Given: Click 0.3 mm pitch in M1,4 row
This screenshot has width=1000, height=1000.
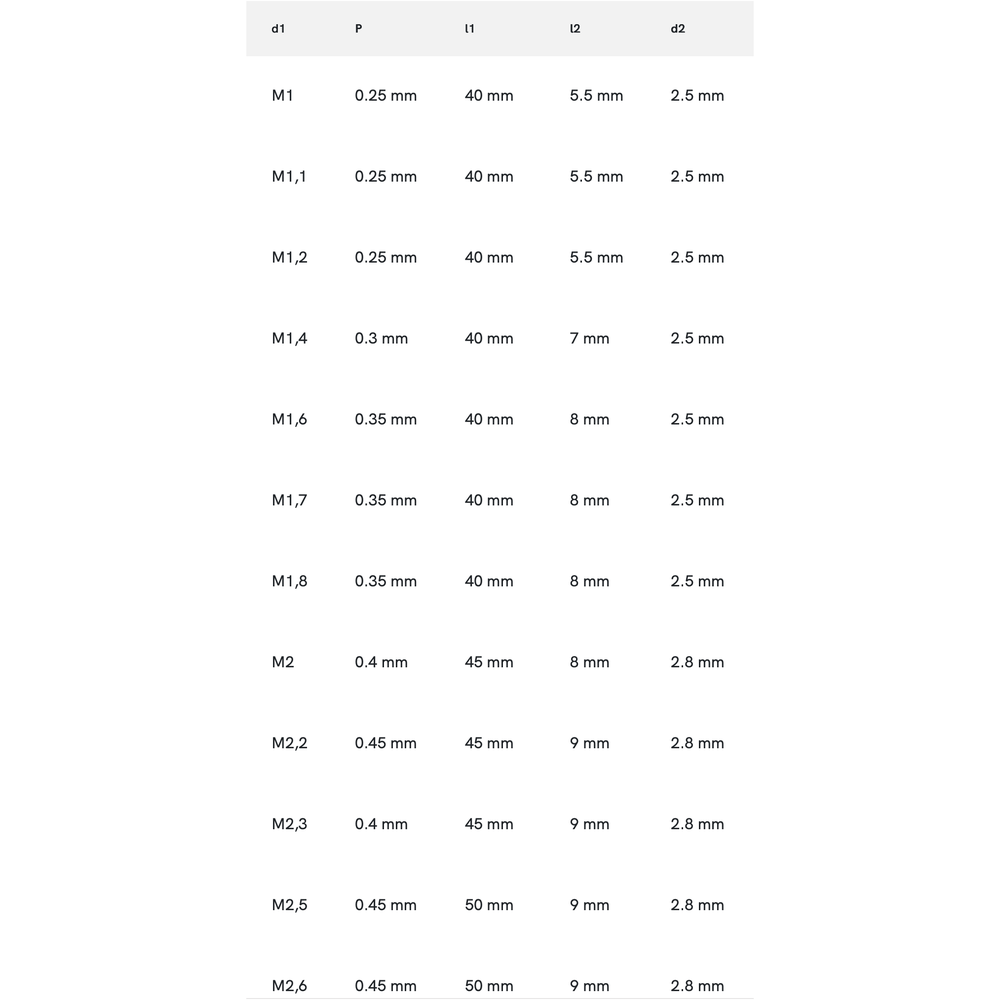Looking at the screenshot, I should (x=381, y=339).
